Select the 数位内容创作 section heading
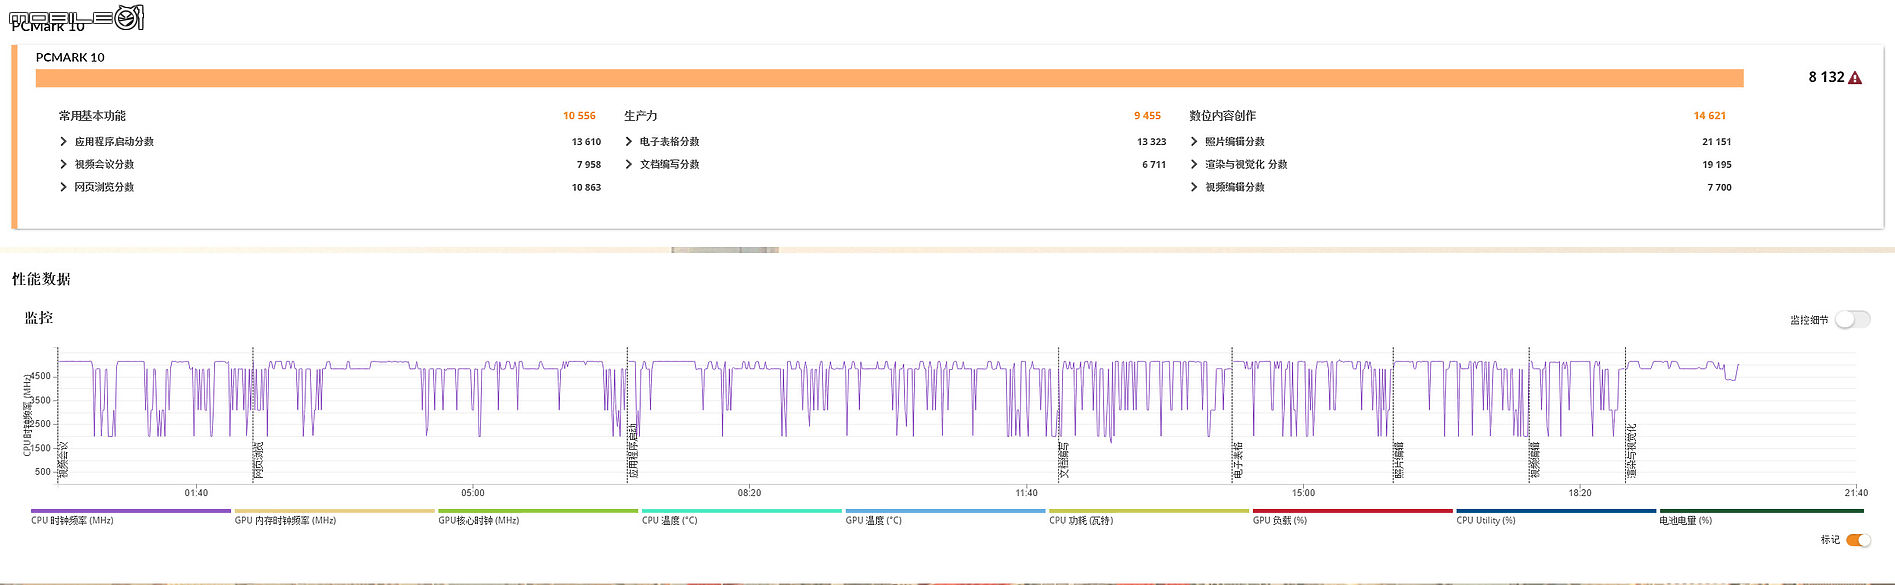Viewport: 1895px width, 585px height. tap(1222, 116)
